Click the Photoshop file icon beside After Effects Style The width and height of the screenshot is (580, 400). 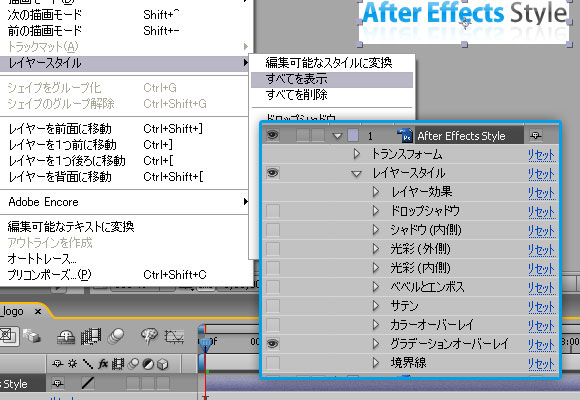(x=405, y=135)
